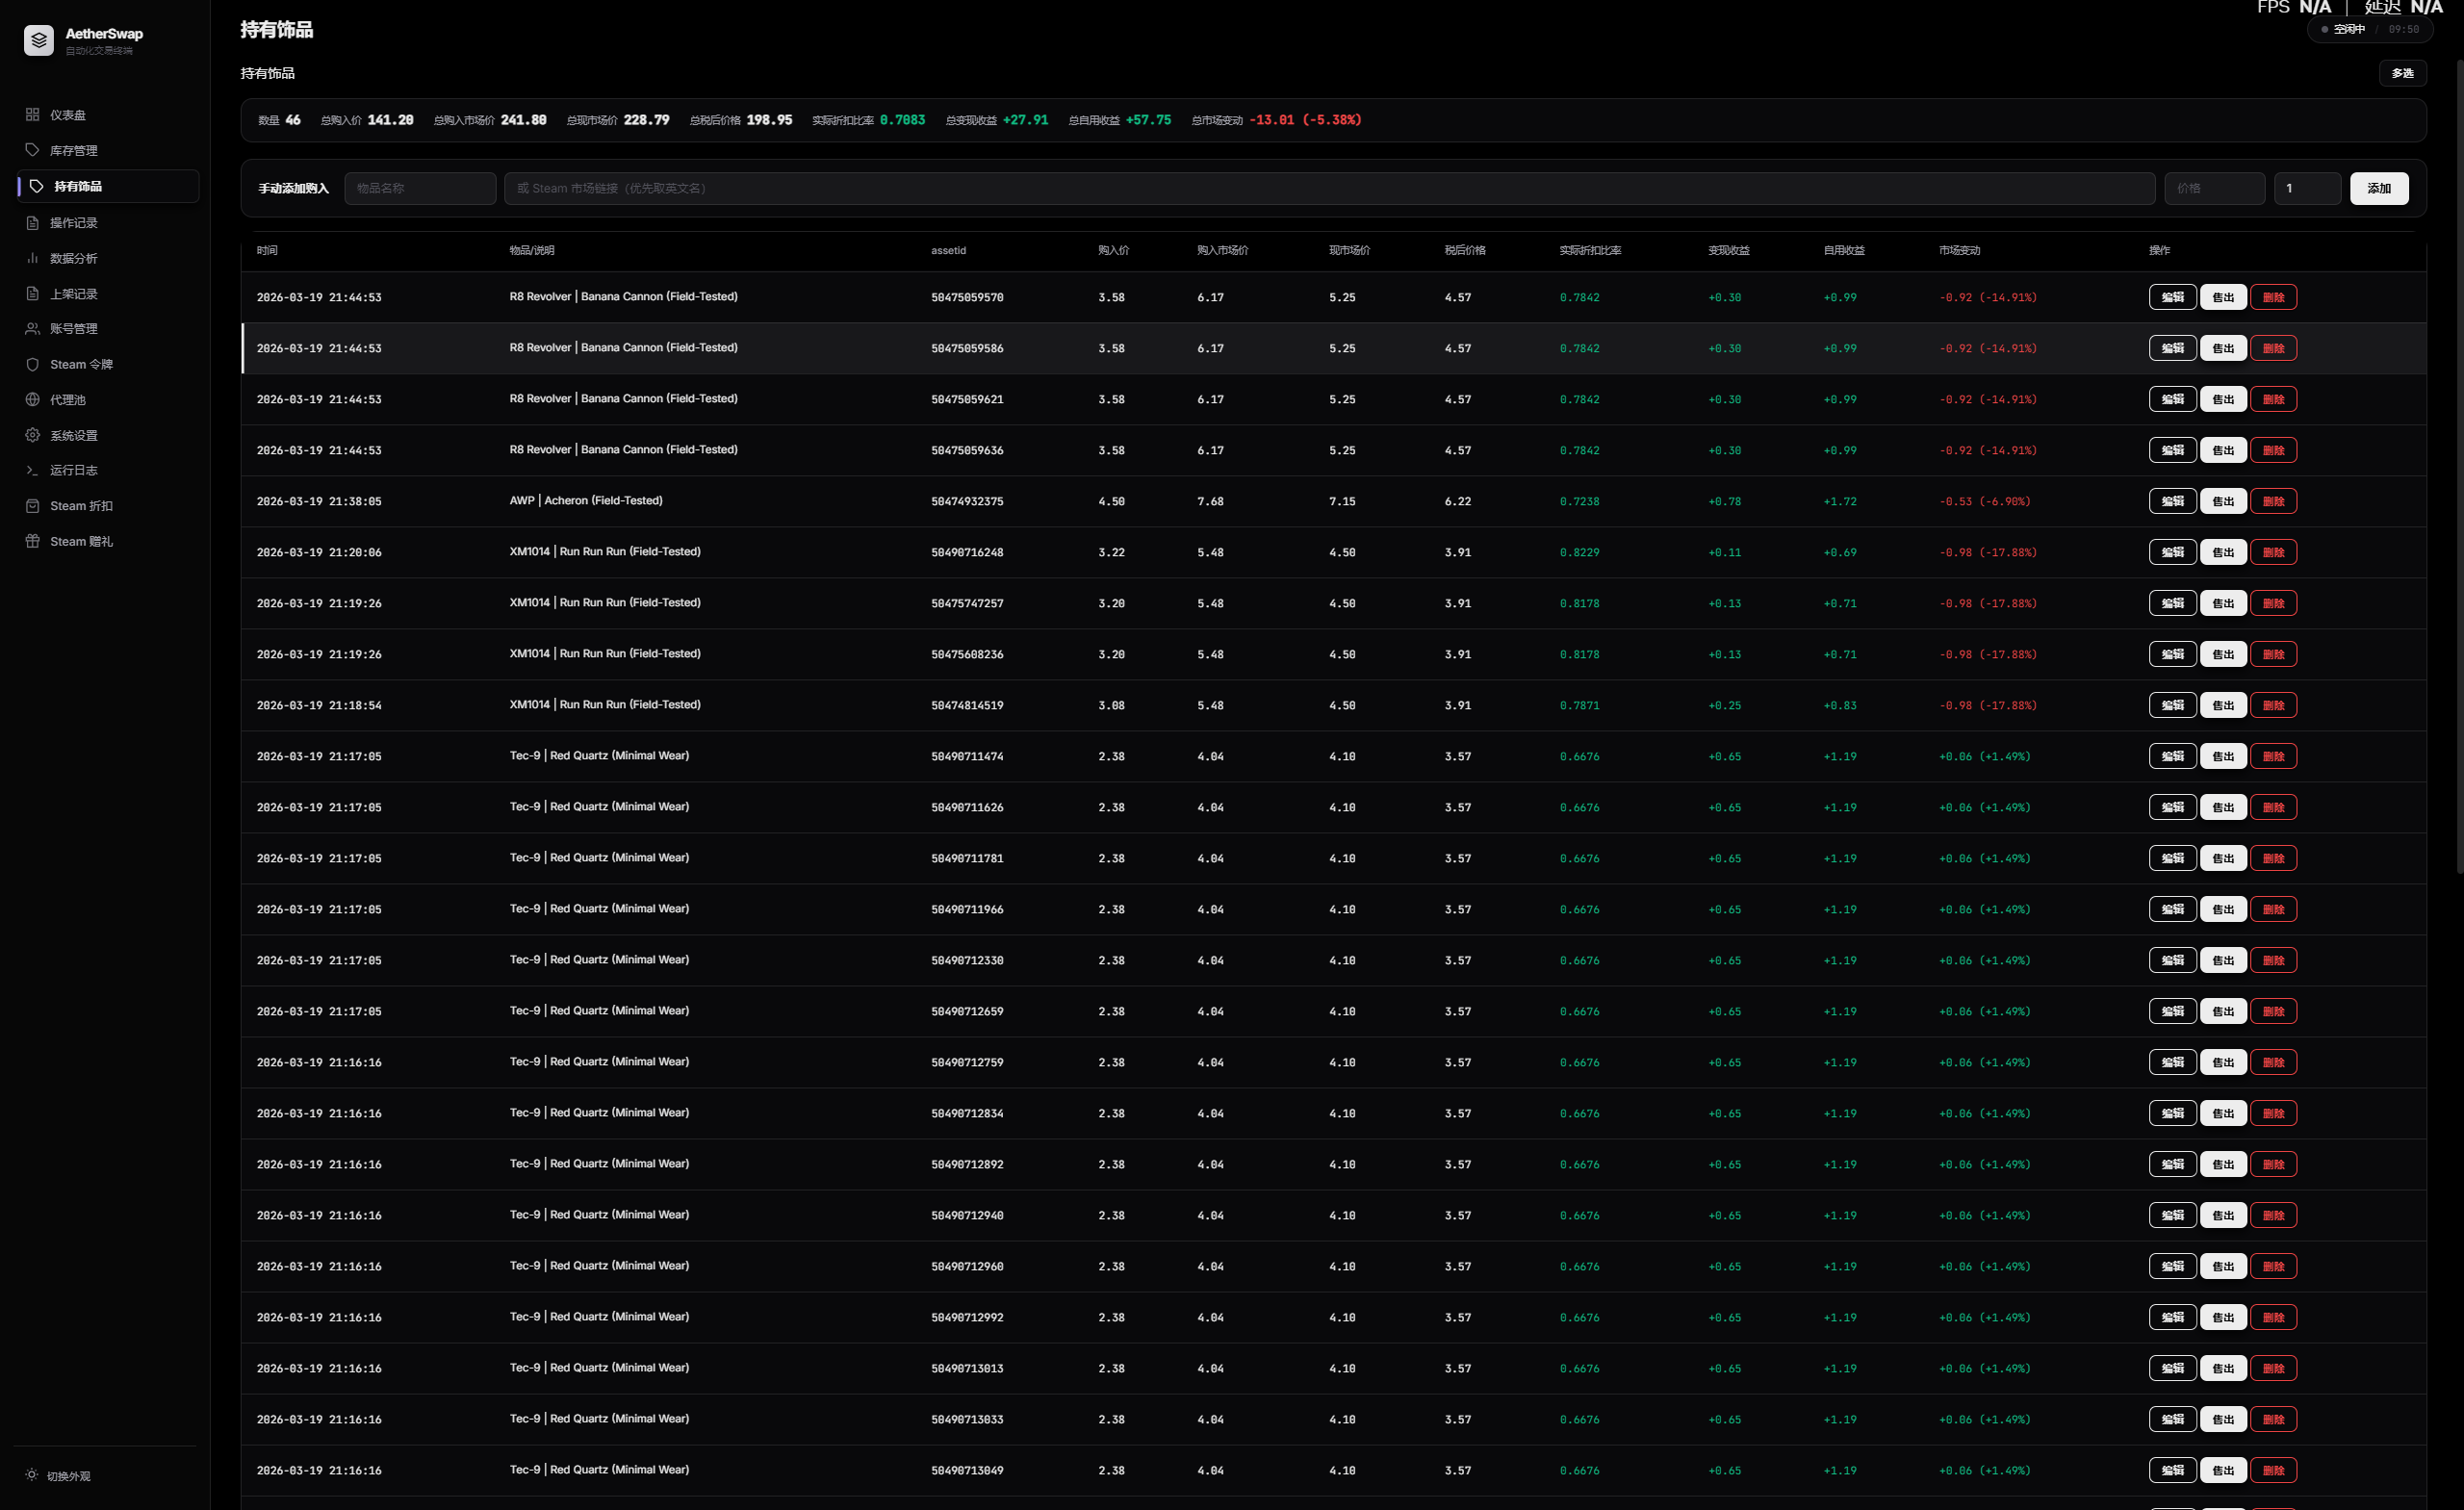Screen dimensions: 2464x1510
Task: Open Steam 赠礼 gift icon
Action: point(32,541)
